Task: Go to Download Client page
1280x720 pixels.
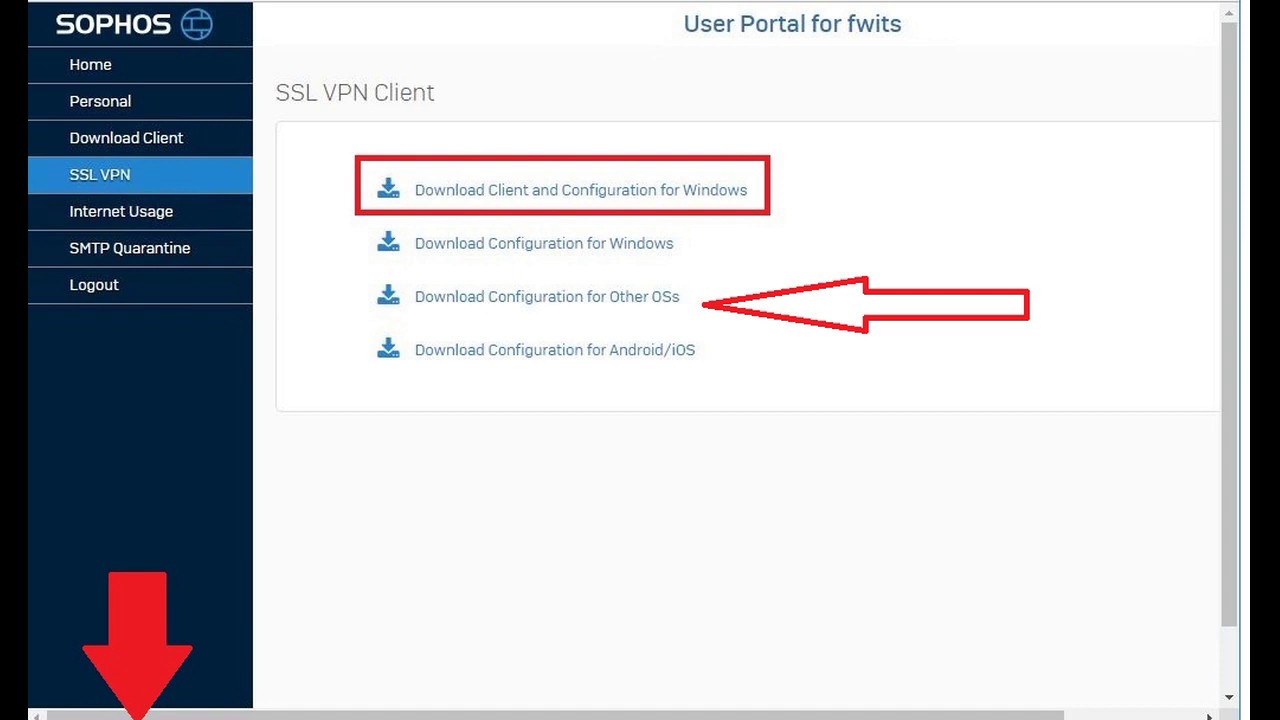Action: coord(140,138)
